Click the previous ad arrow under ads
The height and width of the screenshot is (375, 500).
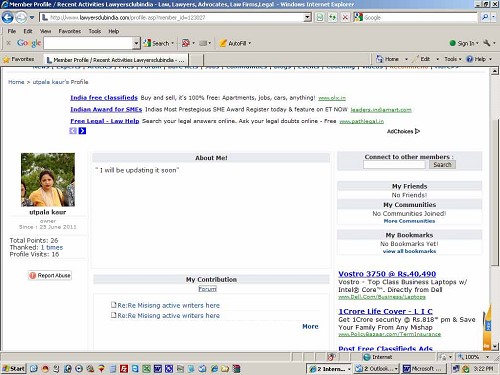(73, 131)
